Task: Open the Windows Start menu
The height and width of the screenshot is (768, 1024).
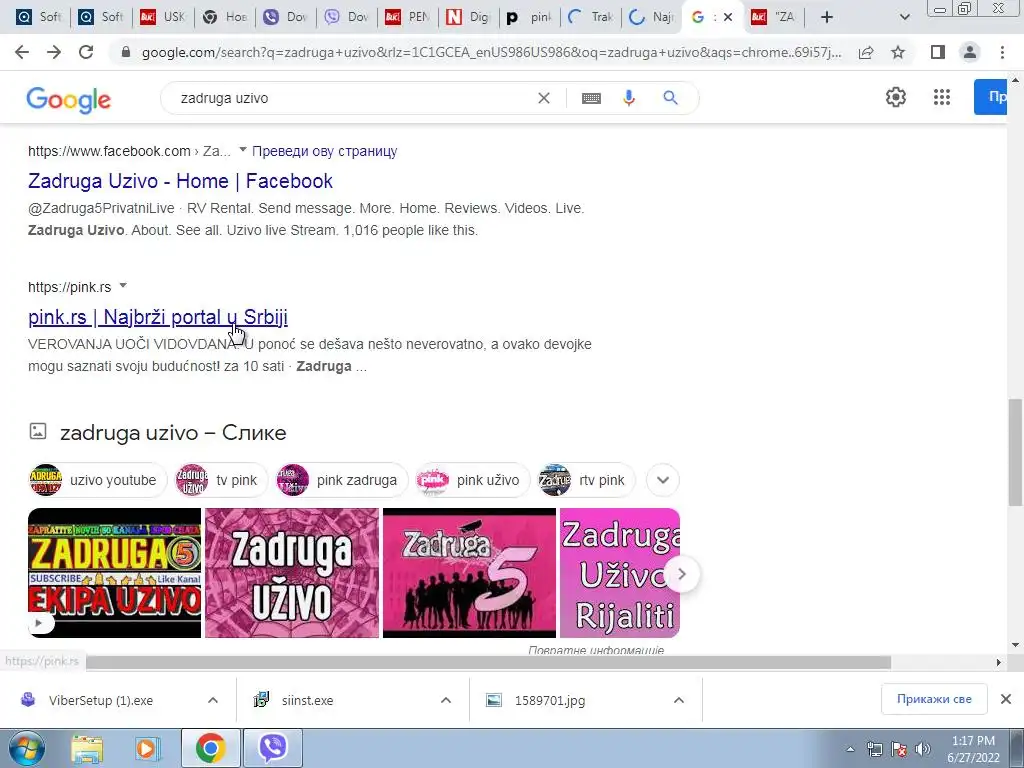Action: pyautogui.click(x=26, y=748)
